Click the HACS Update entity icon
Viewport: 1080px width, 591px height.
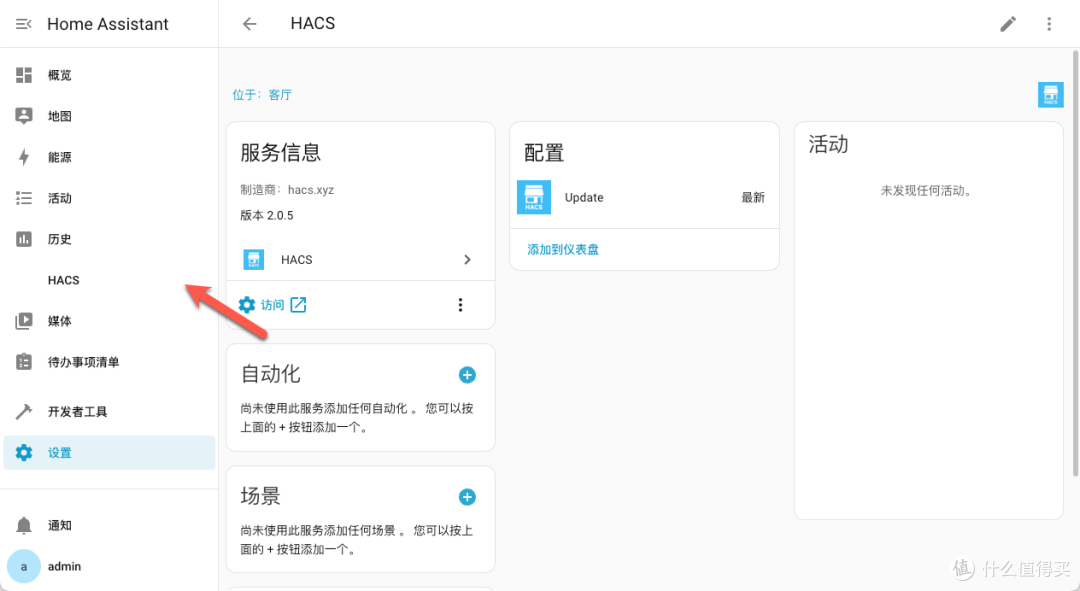[534, 197]
